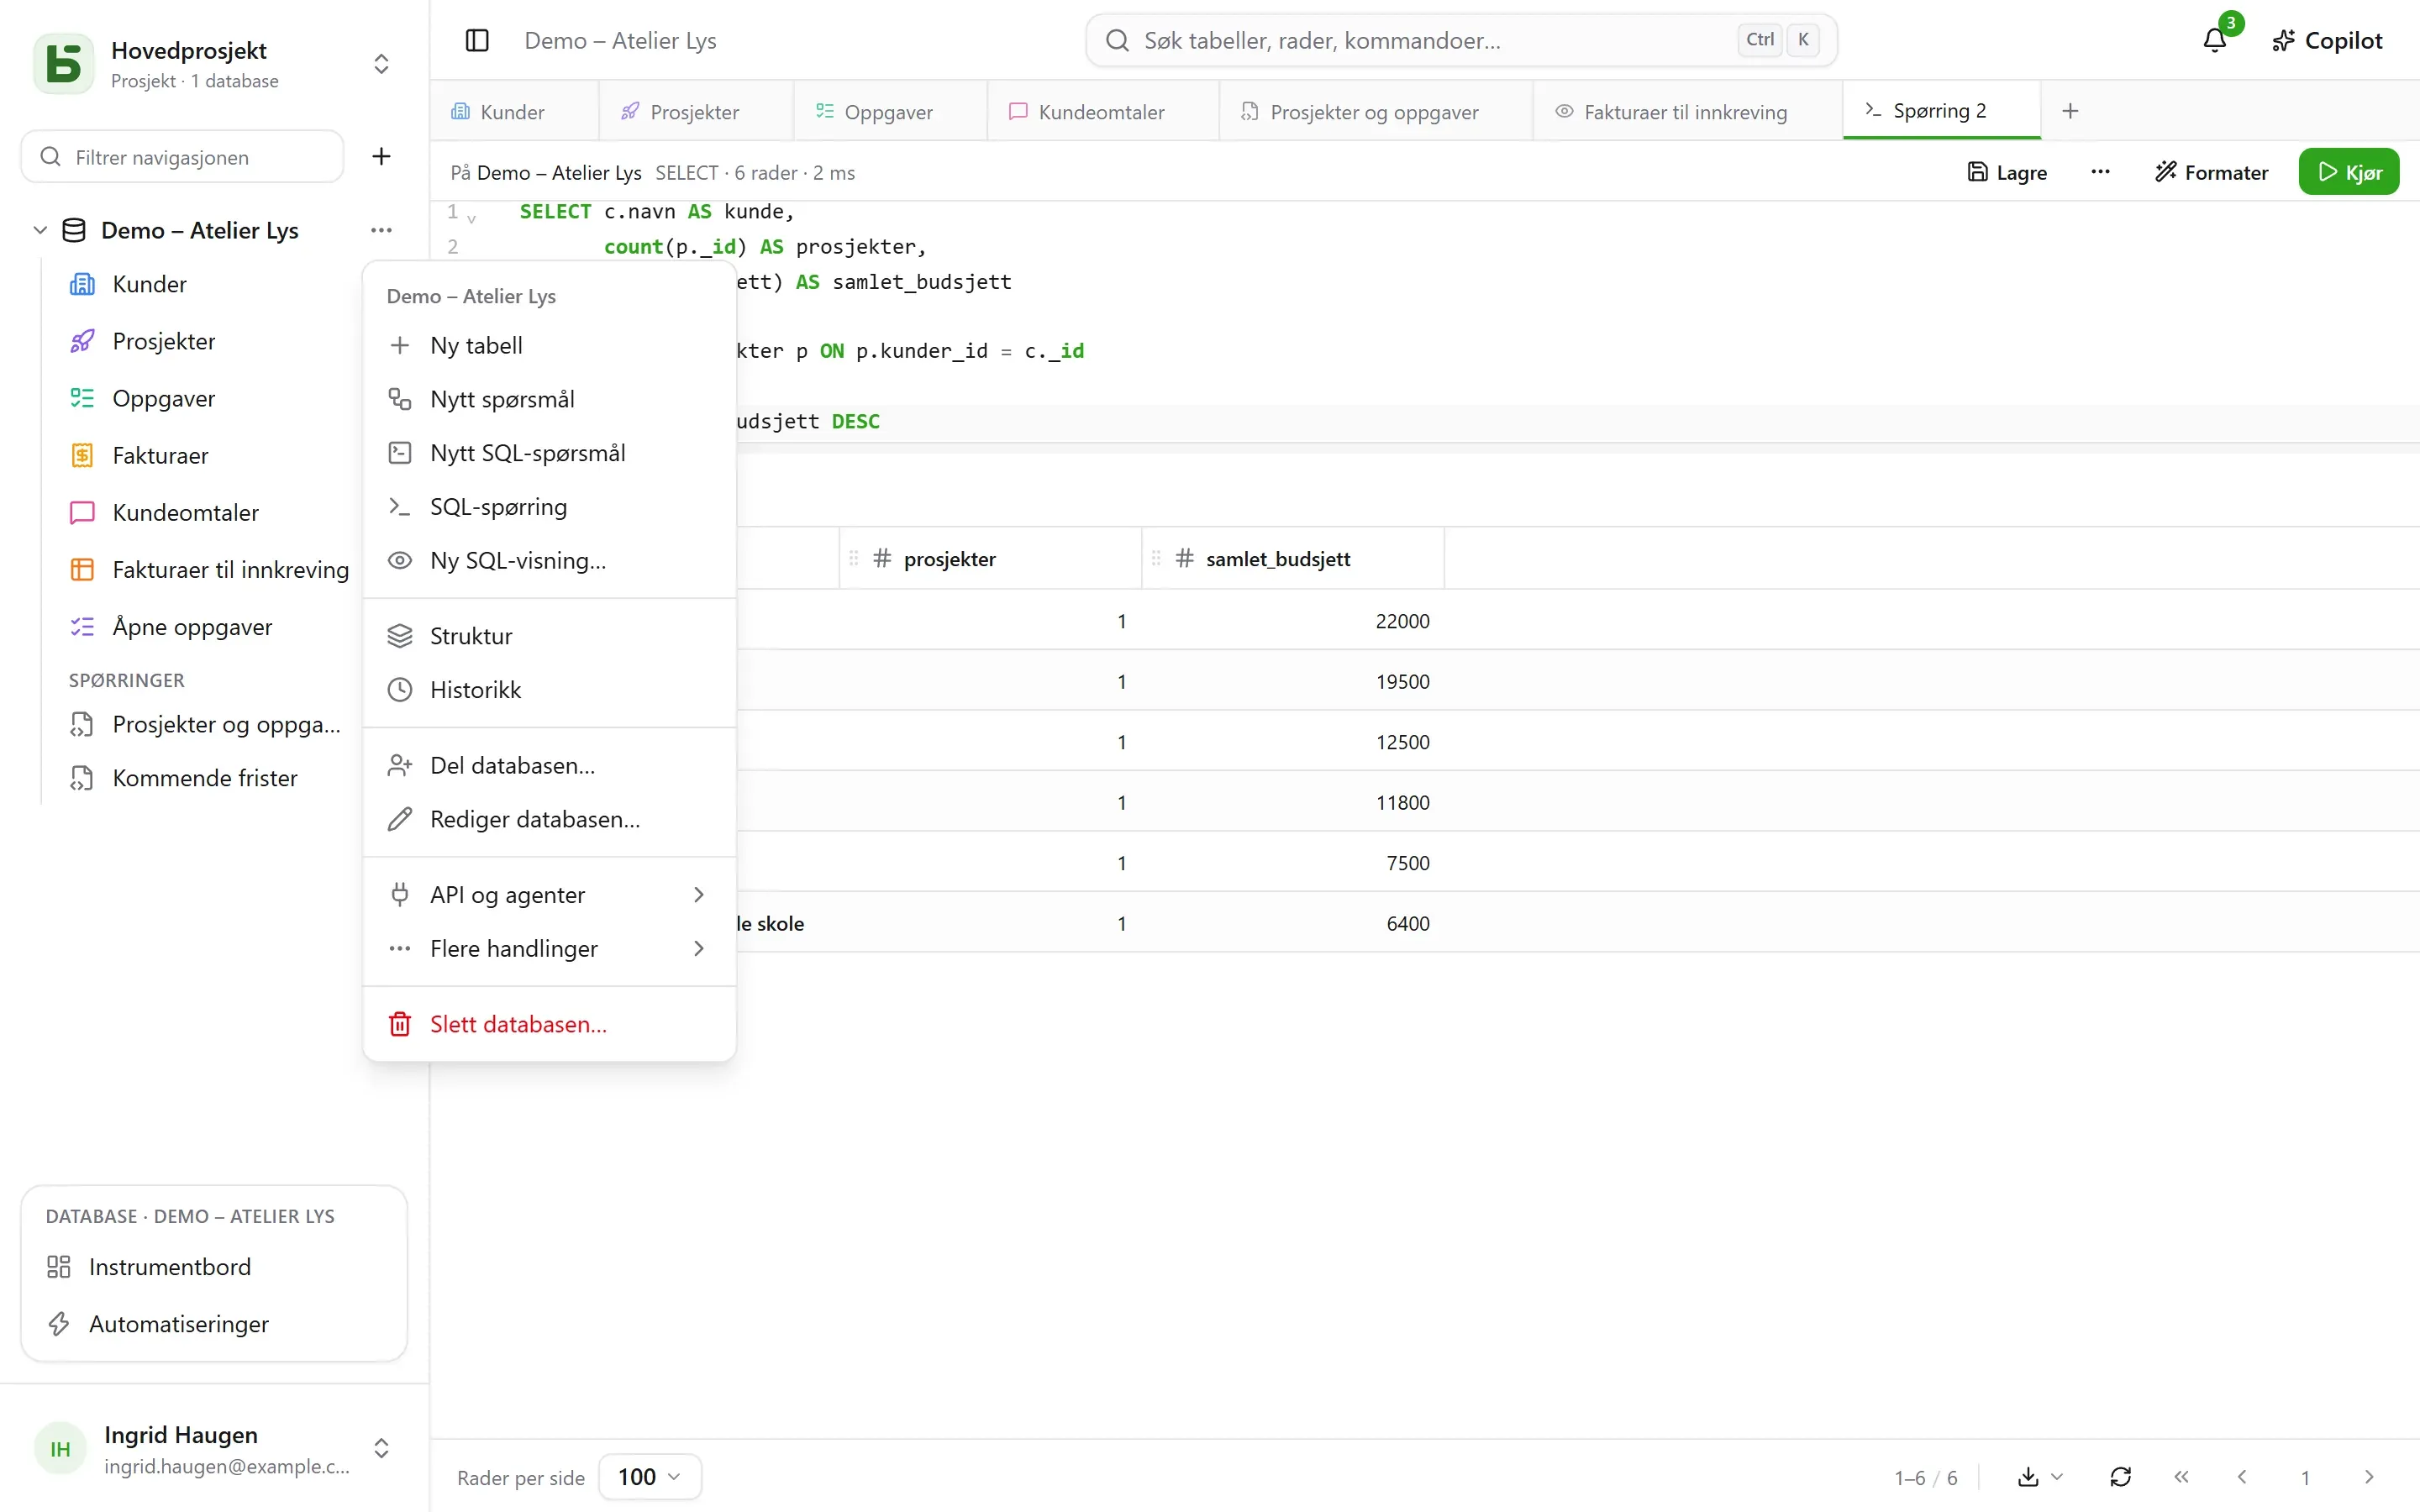Image resolution: width=2420 pixels, height=1512 pixels.
Task: Go to previous results page
Action: (x=2242, y=1476)
